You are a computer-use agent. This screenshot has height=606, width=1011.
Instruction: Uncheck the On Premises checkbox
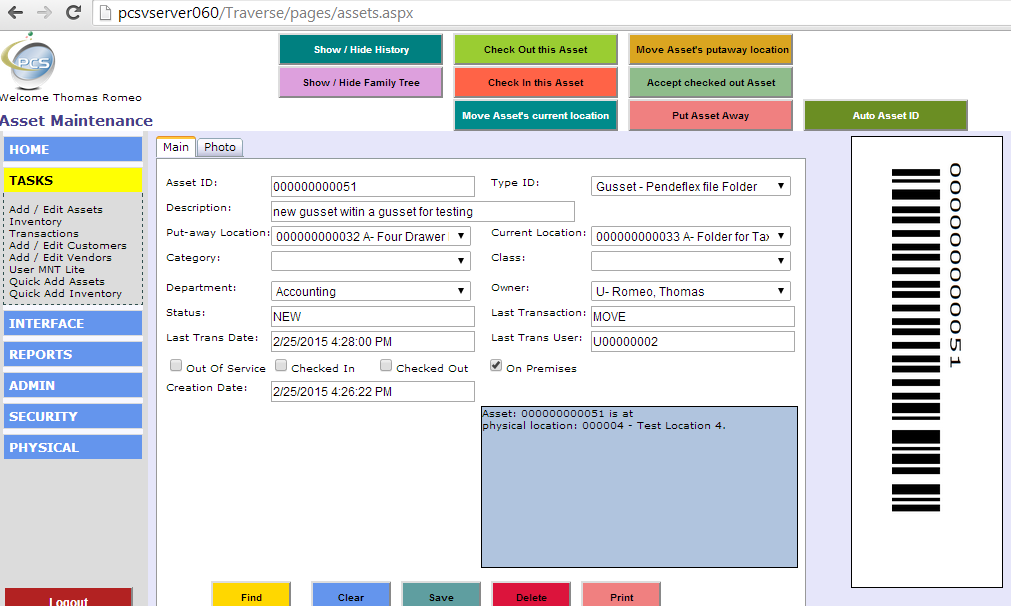(x=496, y=366)
